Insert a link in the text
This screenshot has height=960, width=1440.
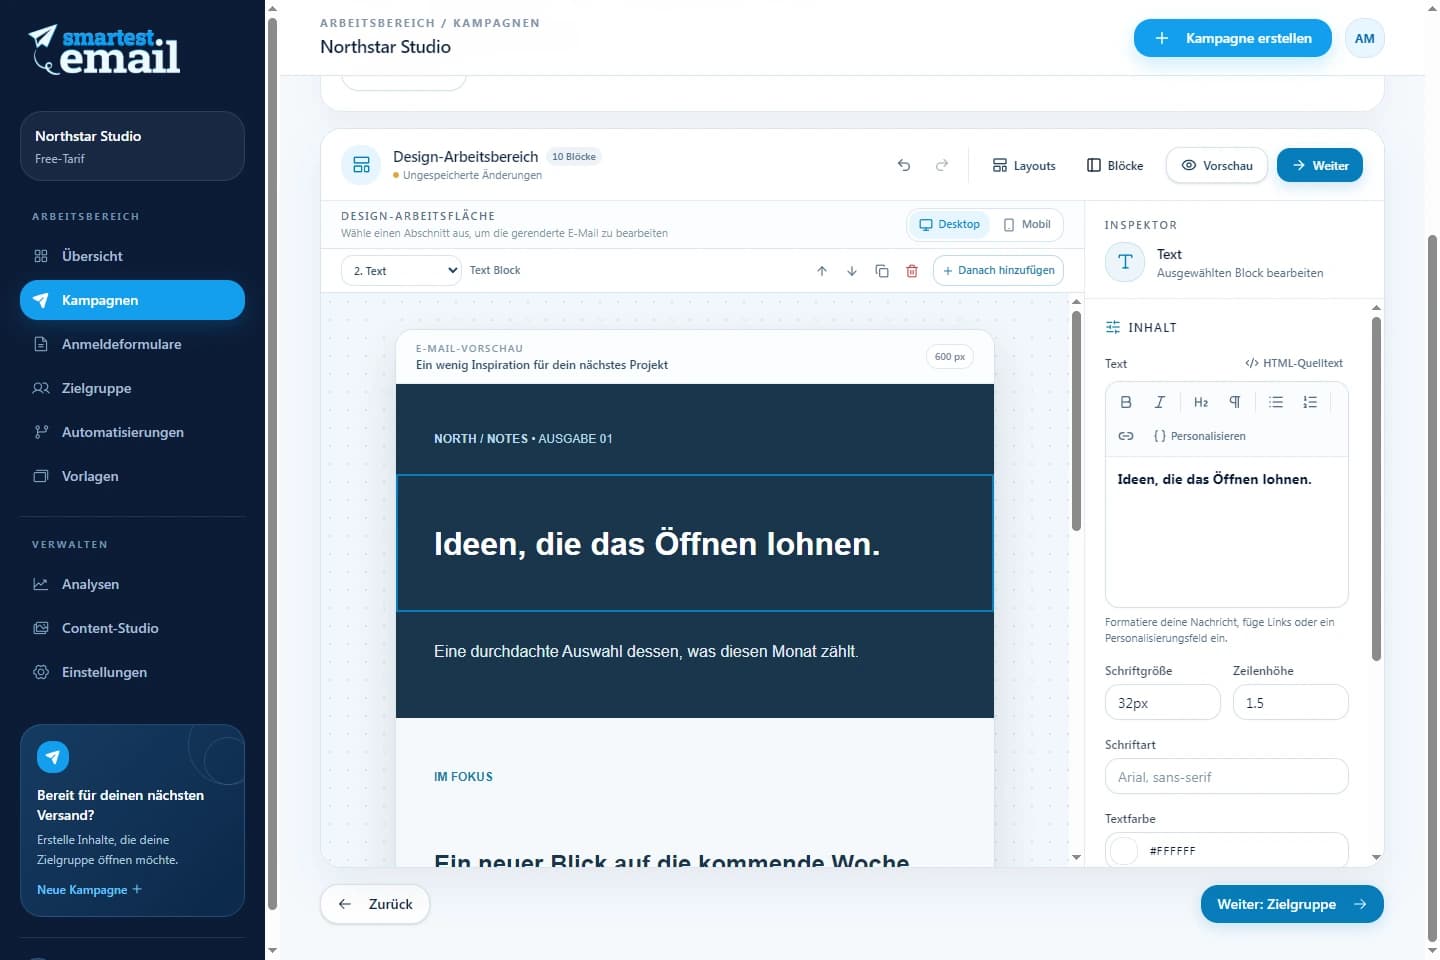(1126, 436)
